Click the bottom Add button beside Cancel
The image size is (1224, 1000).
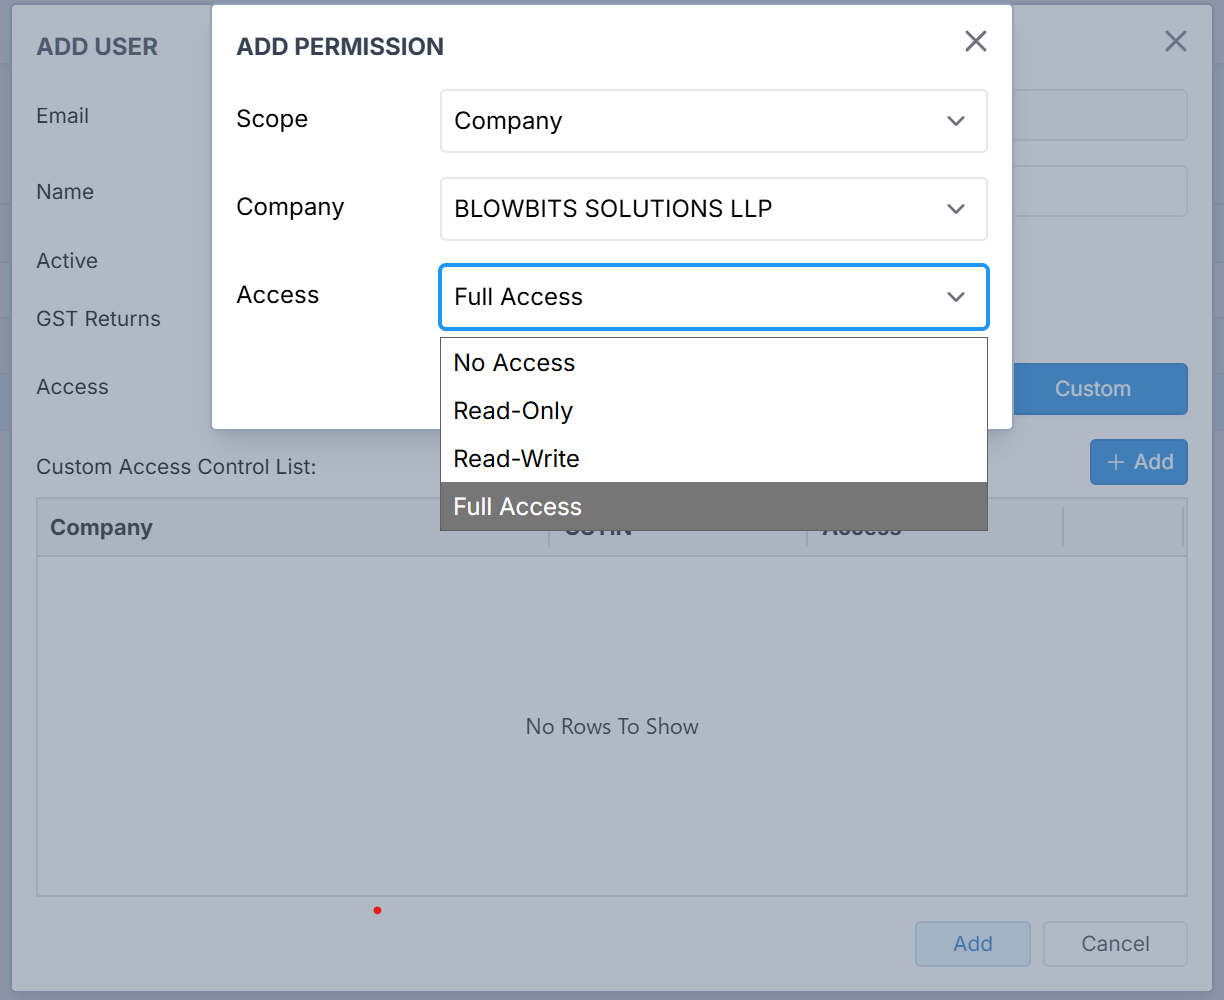972,944
